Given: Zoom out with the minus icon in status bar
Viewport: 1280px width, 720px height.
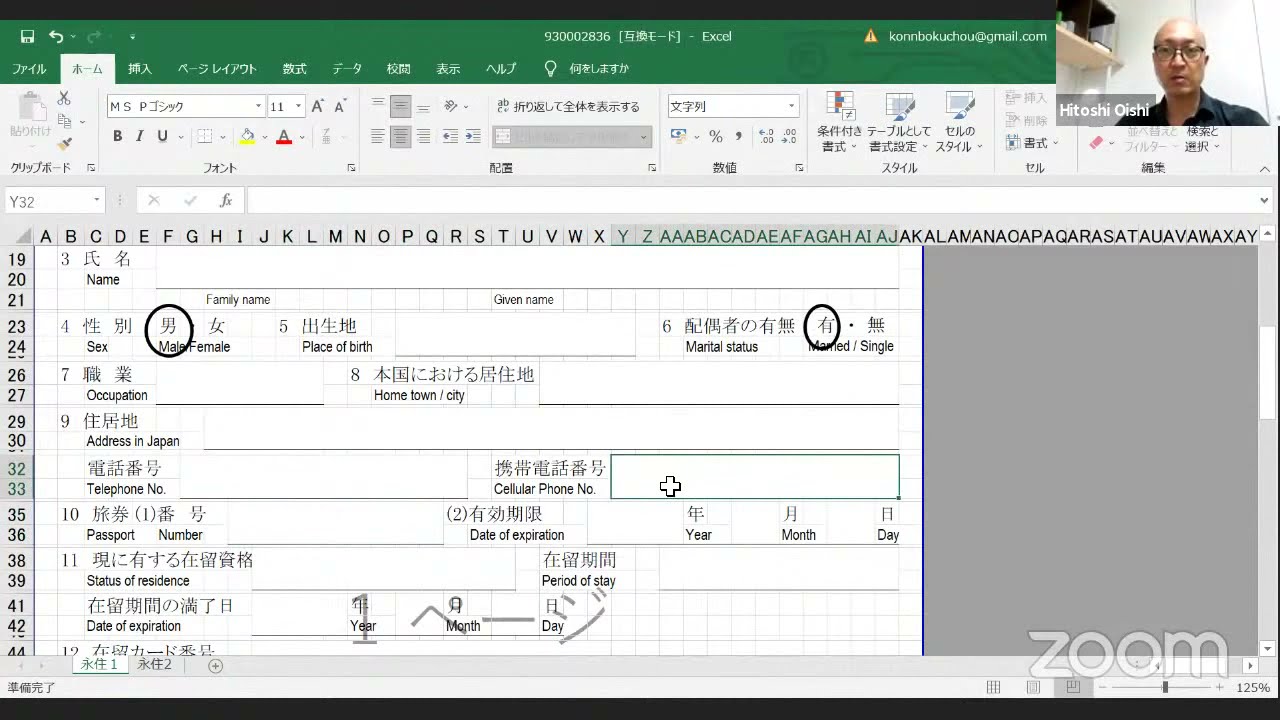Looking at the screenshot, I should 1101,688.
